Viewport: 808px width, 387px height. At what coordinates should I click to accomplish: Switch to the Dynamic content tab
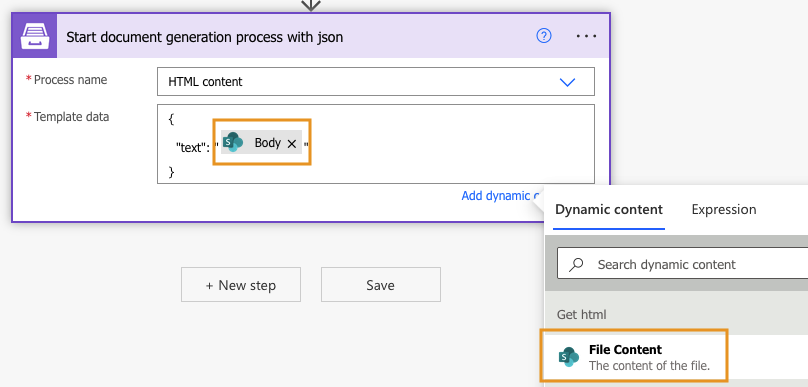click(x=609, y=210)
